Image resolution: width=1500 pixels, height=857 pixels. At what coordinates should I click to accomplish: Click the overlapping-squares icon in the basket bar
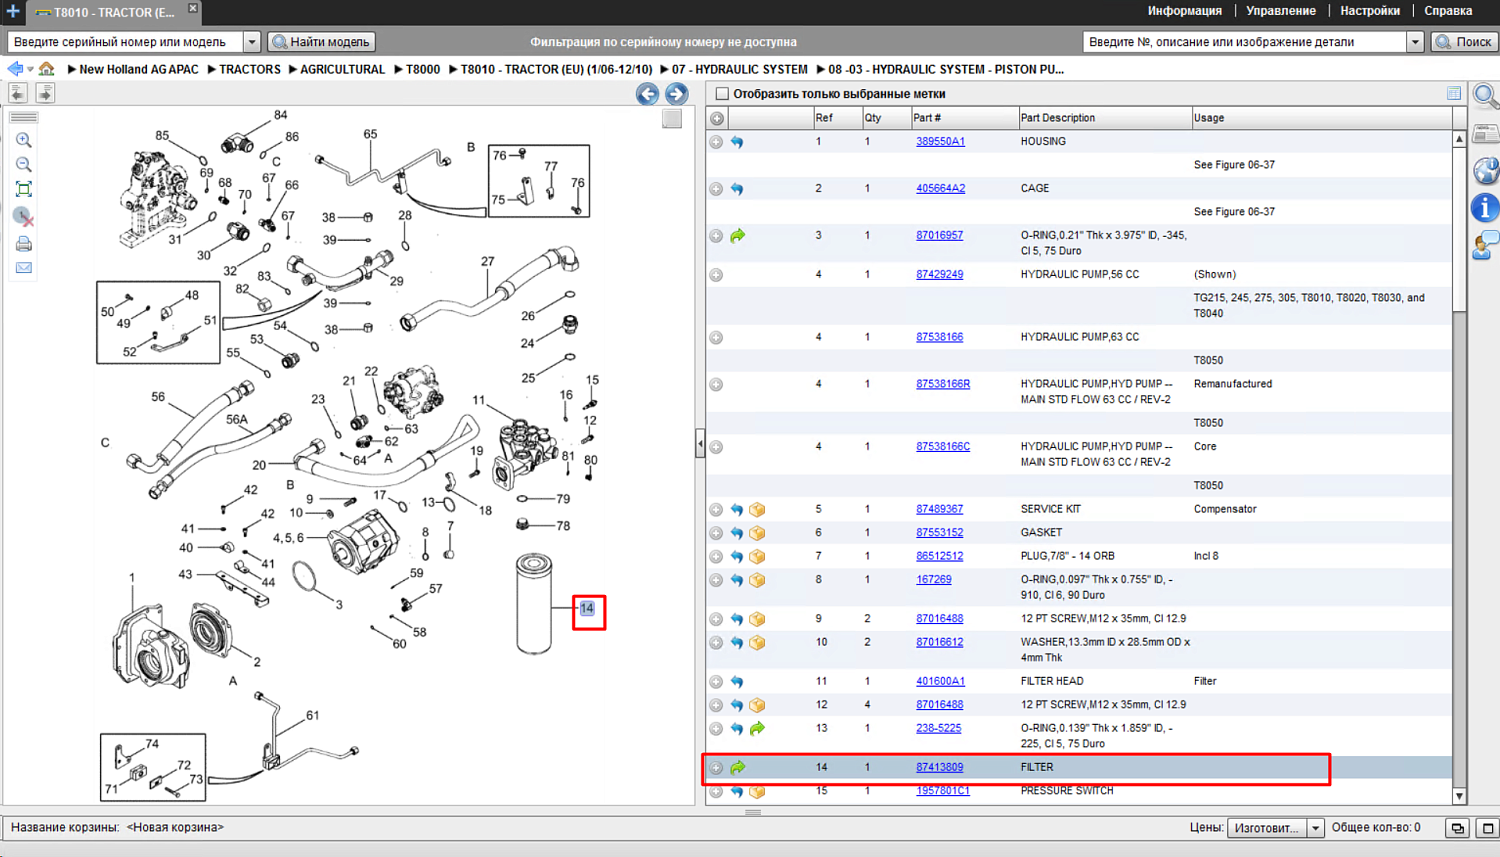pyautogui.click(x=1458, y=828)
